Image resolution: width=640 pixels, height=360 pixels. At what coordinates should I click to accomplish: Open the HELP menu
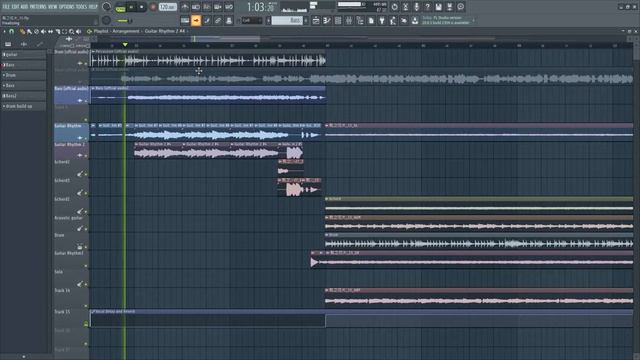click(x=93, y=7)
